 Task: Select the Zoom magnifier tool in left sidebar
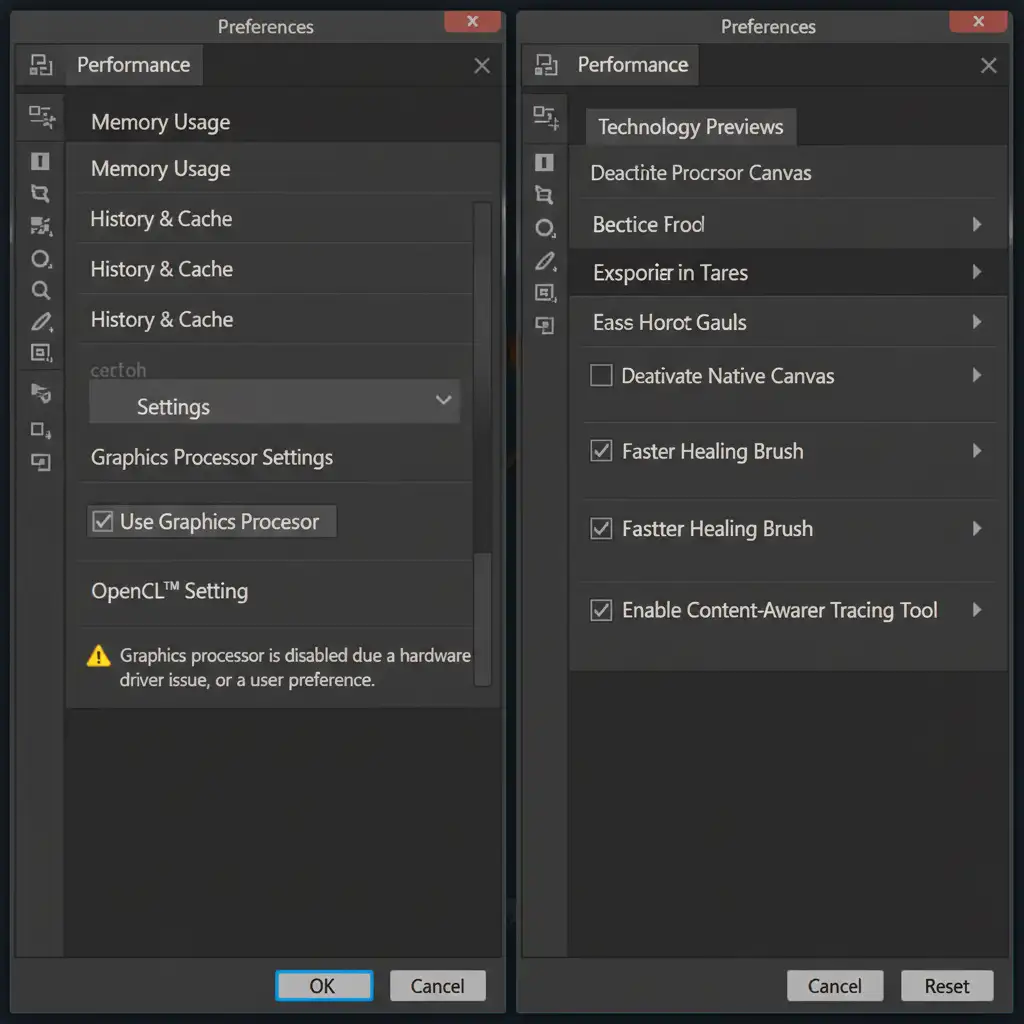(x=41, y=290)
